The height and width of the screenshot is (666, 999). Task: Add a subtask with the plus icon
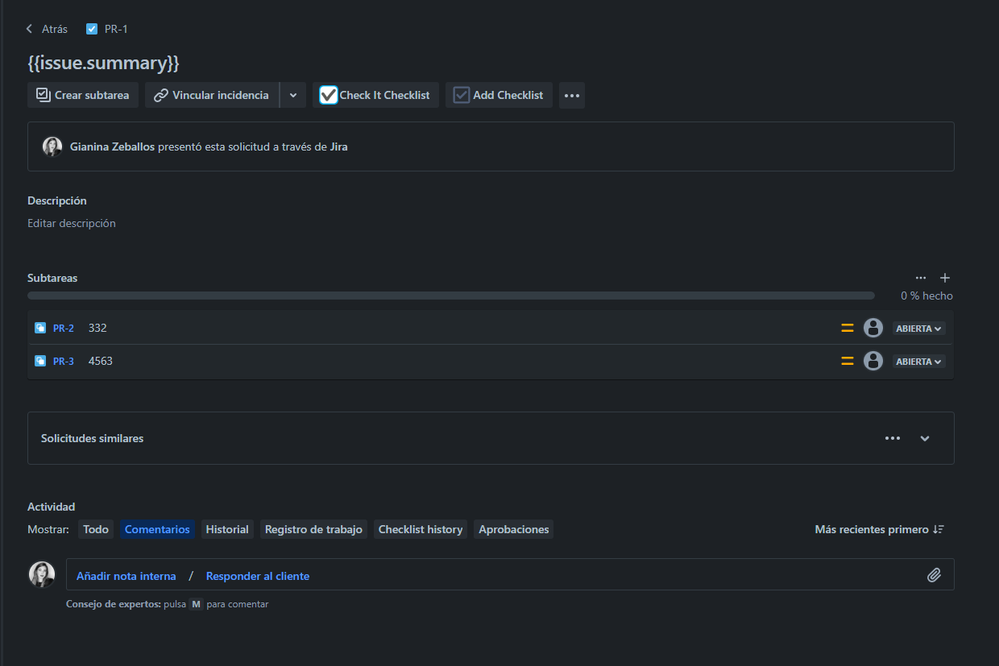tap(945, 278)
